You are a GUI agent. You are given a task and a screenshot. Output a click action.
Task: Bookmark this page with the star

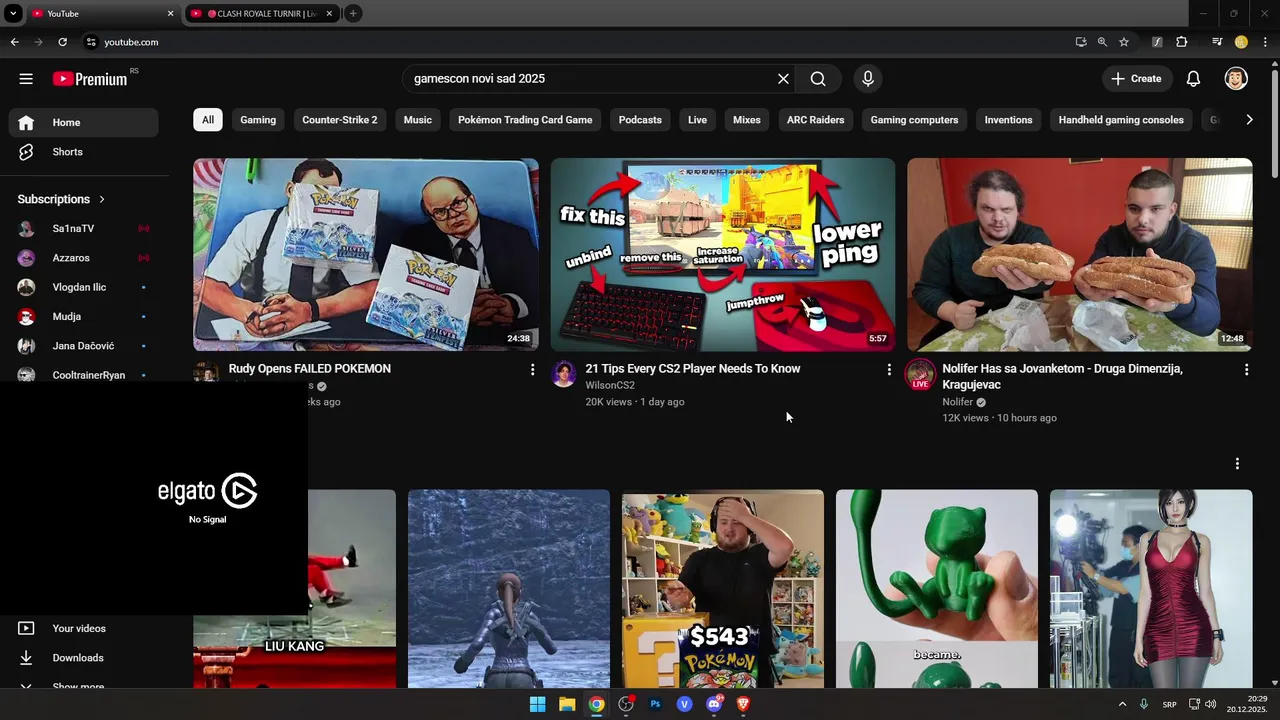pyautogui.click(x=1124, y=42)
